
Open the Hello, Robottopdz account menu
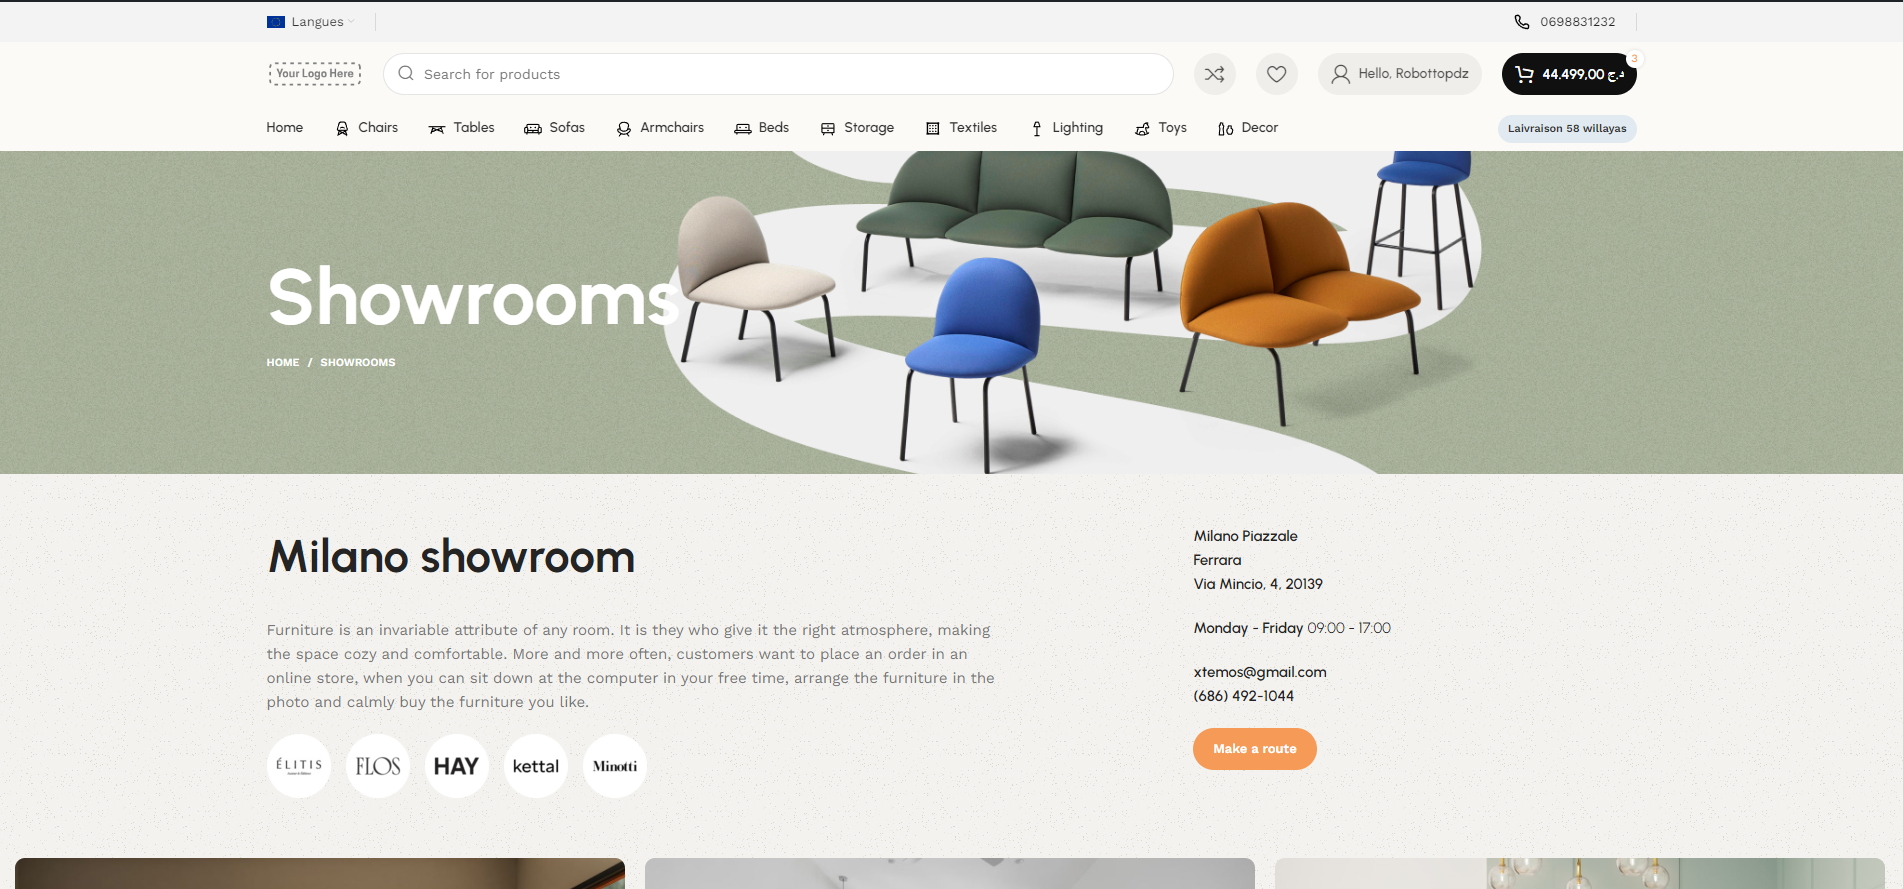click(x=1400, y=74)
